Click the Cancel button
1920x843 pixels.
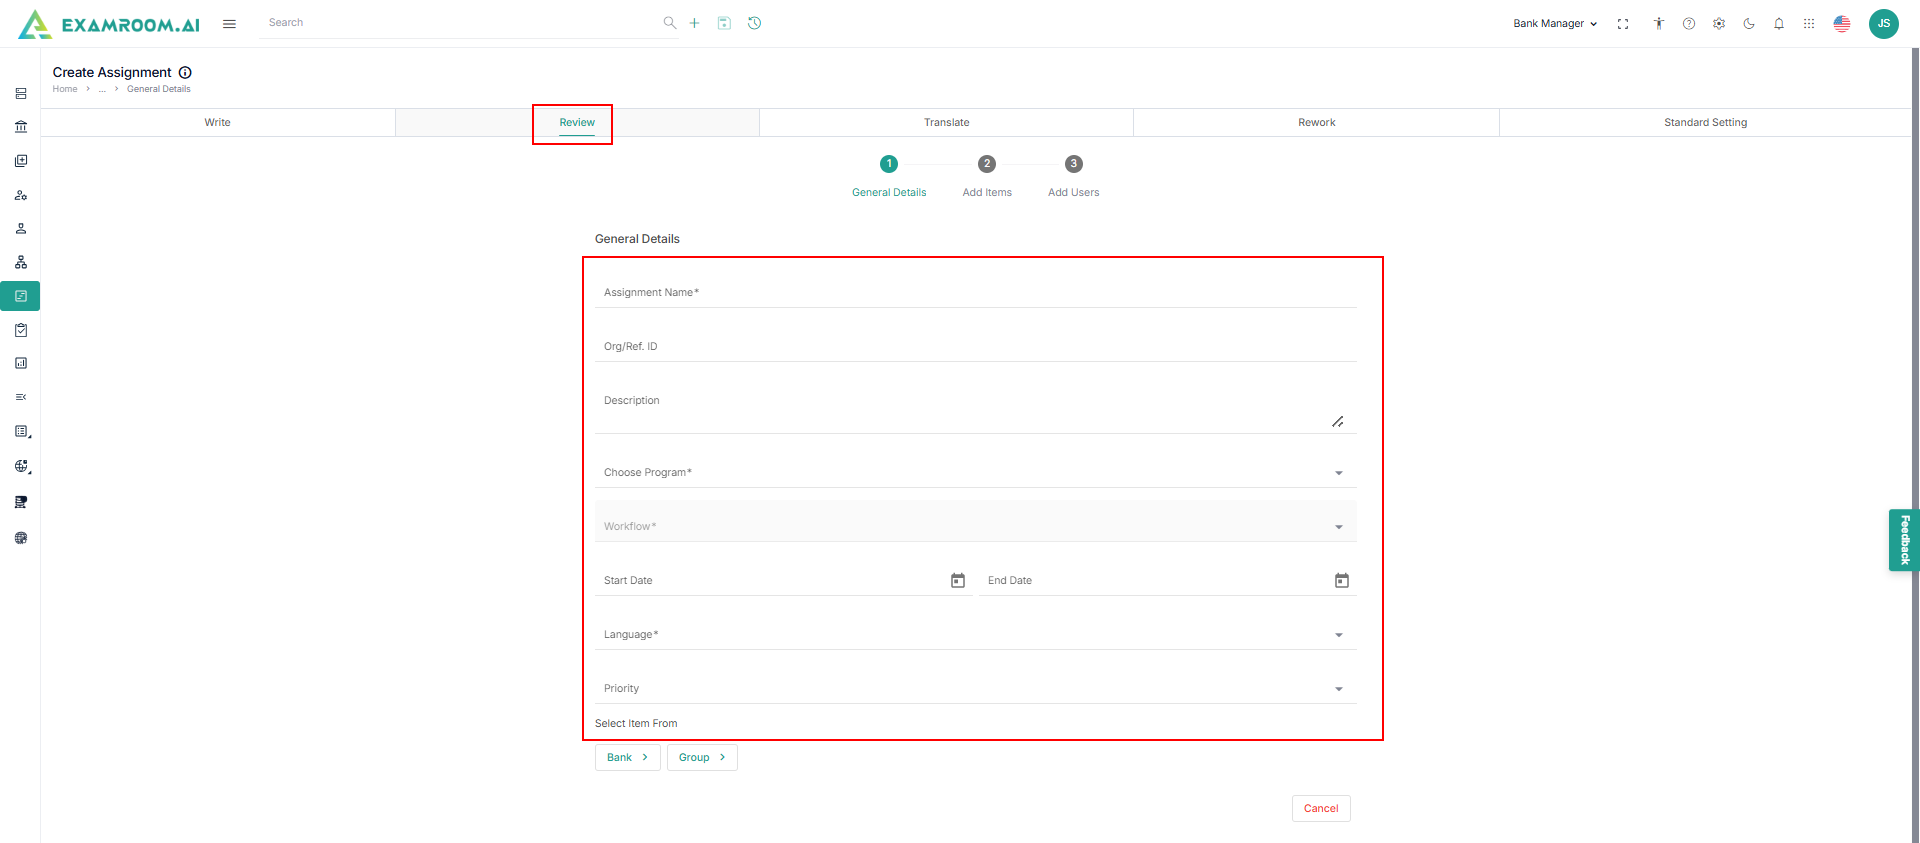click(x=1321, y=808)
